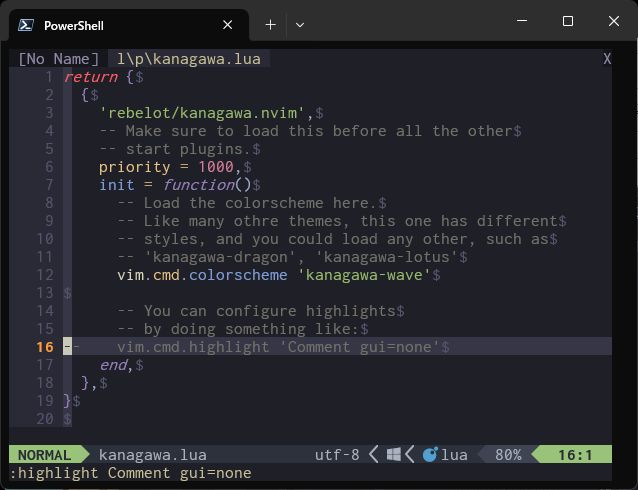
Task: Click the 80% scroll position indicator
Action: (x=508, y=455)
